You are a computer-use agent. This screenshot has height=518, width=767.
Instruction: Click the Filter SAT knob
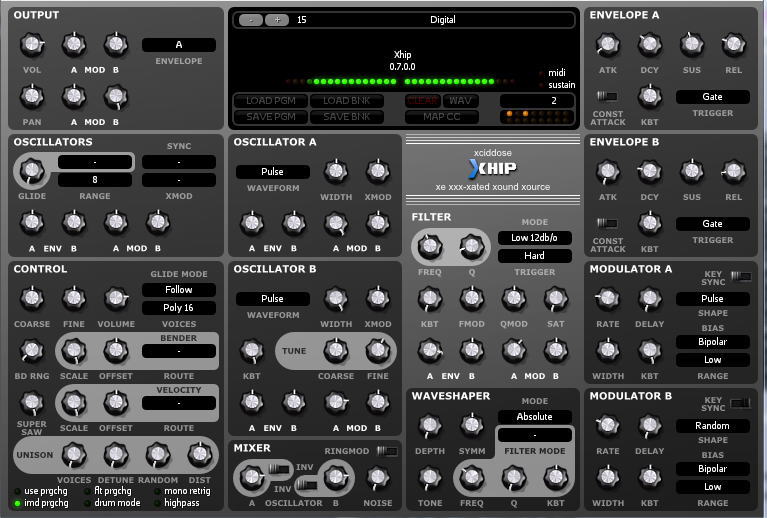[x=556, y=298]
